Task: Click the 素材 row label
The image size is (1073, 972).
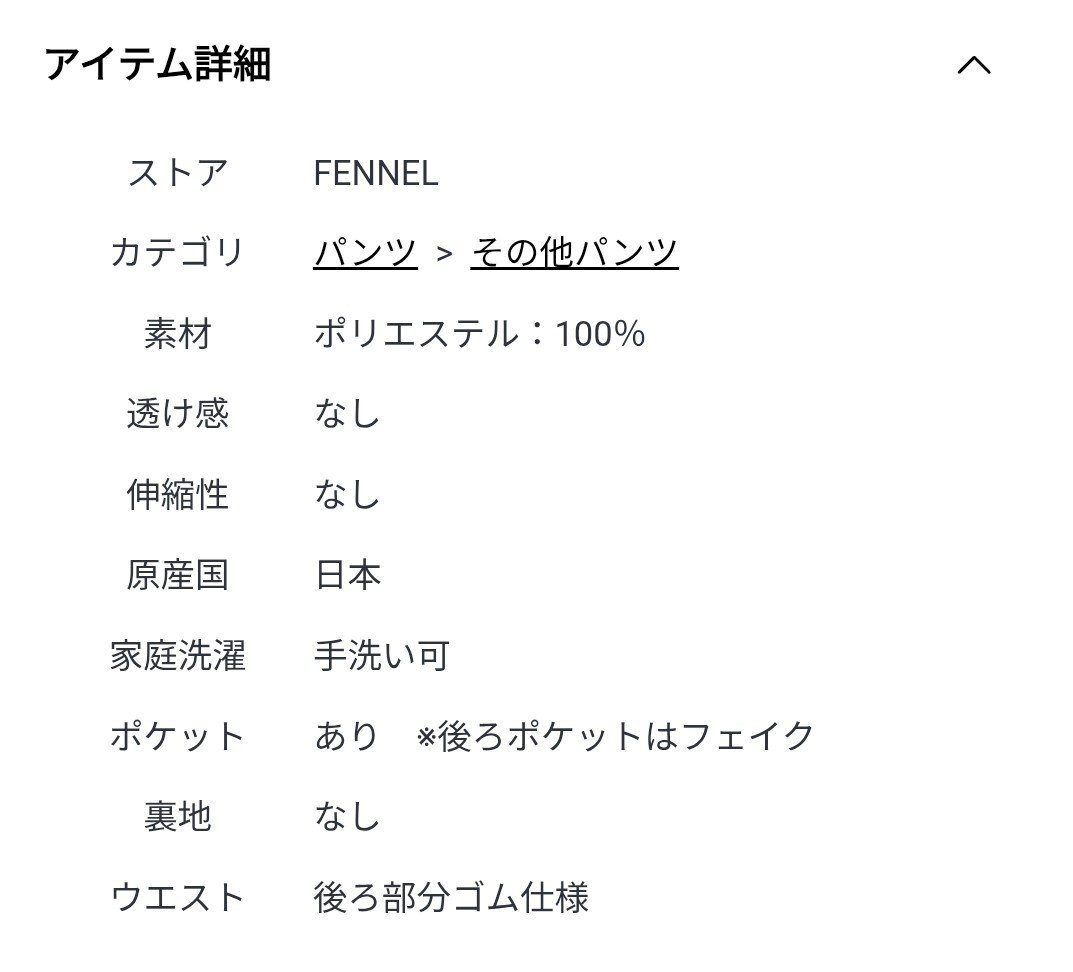Action: 178,334
